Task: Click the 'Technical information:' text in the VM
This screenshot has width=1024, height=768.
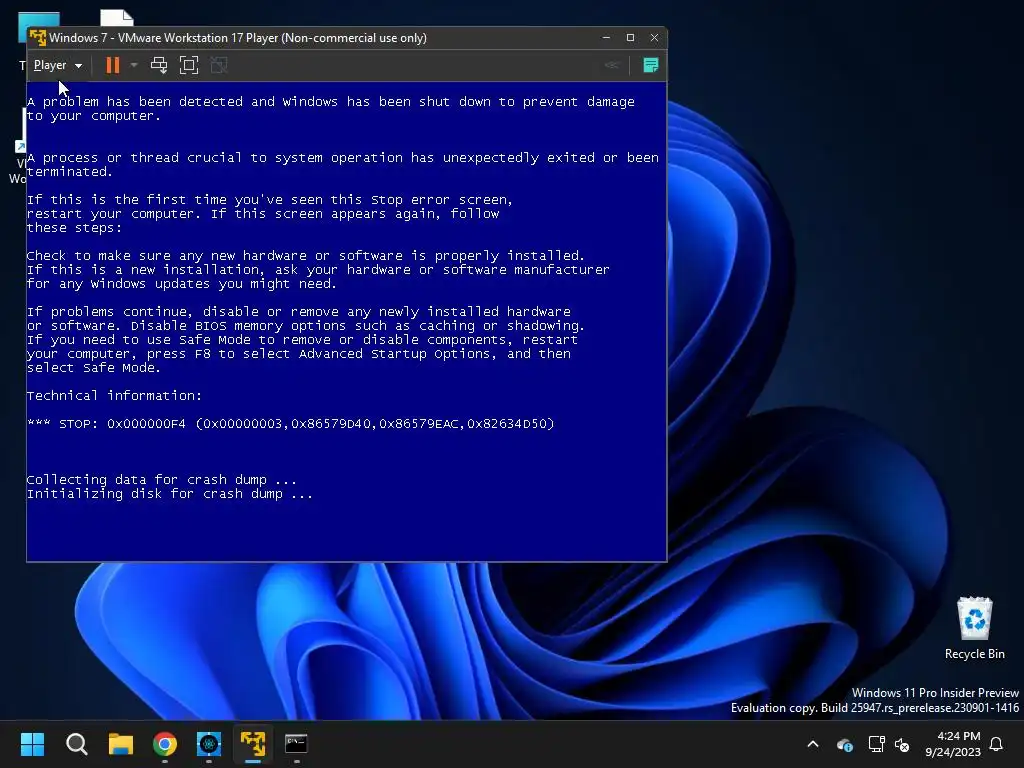Action: 114,396
